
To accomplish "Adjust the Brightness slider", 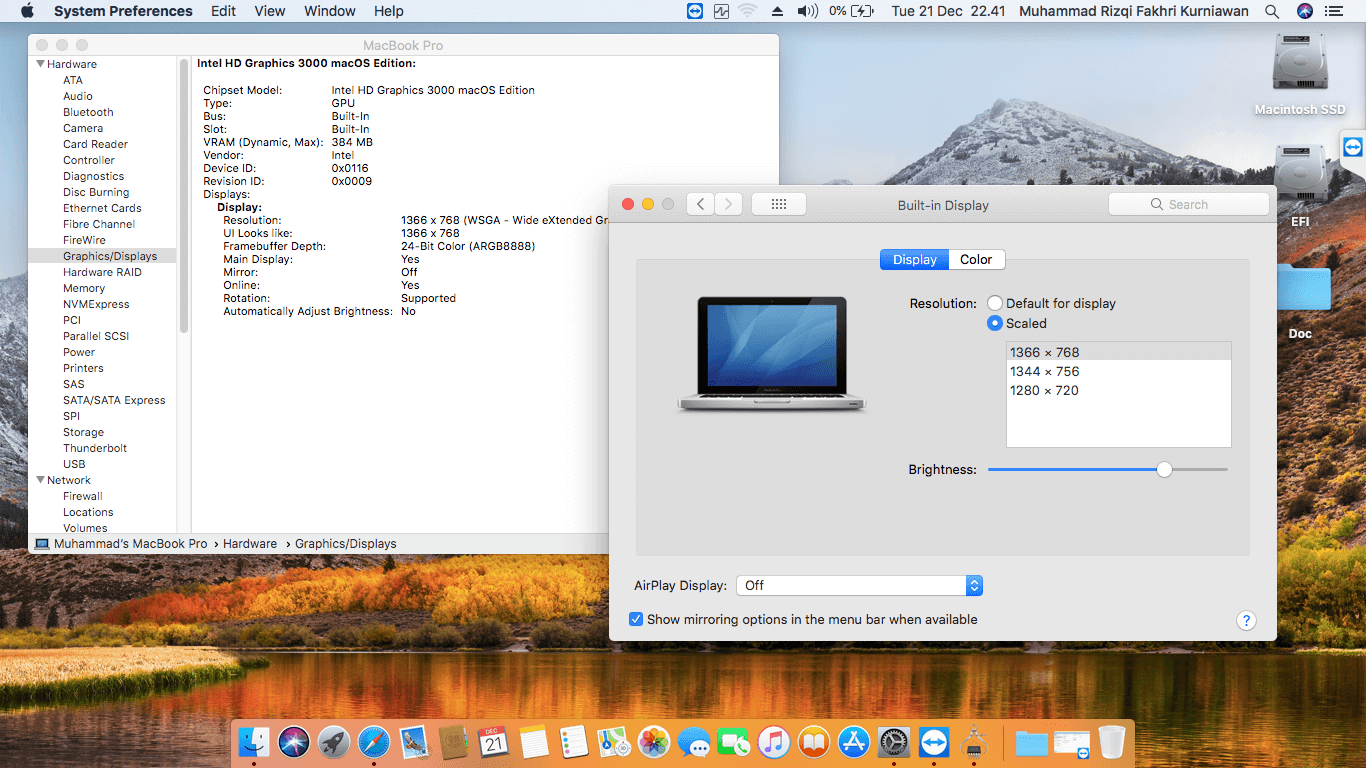I will [x=1163, y=468].
